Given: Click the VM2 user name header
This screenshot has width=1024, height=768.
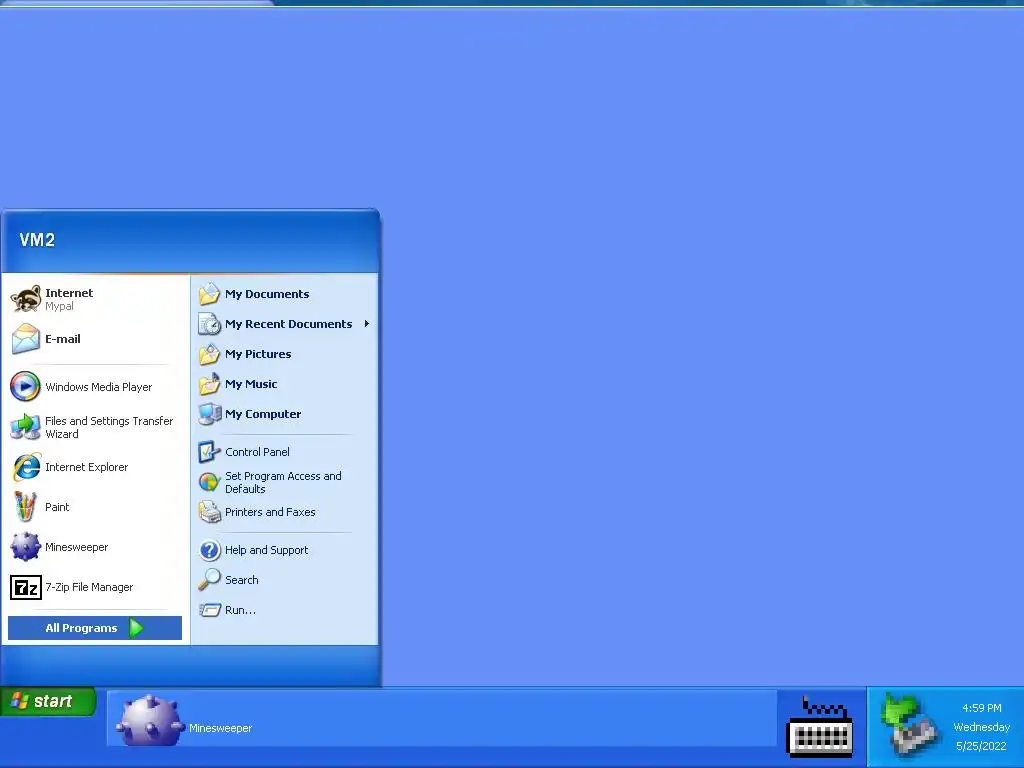Looking at the screenshot, I should tap(37, 240).
